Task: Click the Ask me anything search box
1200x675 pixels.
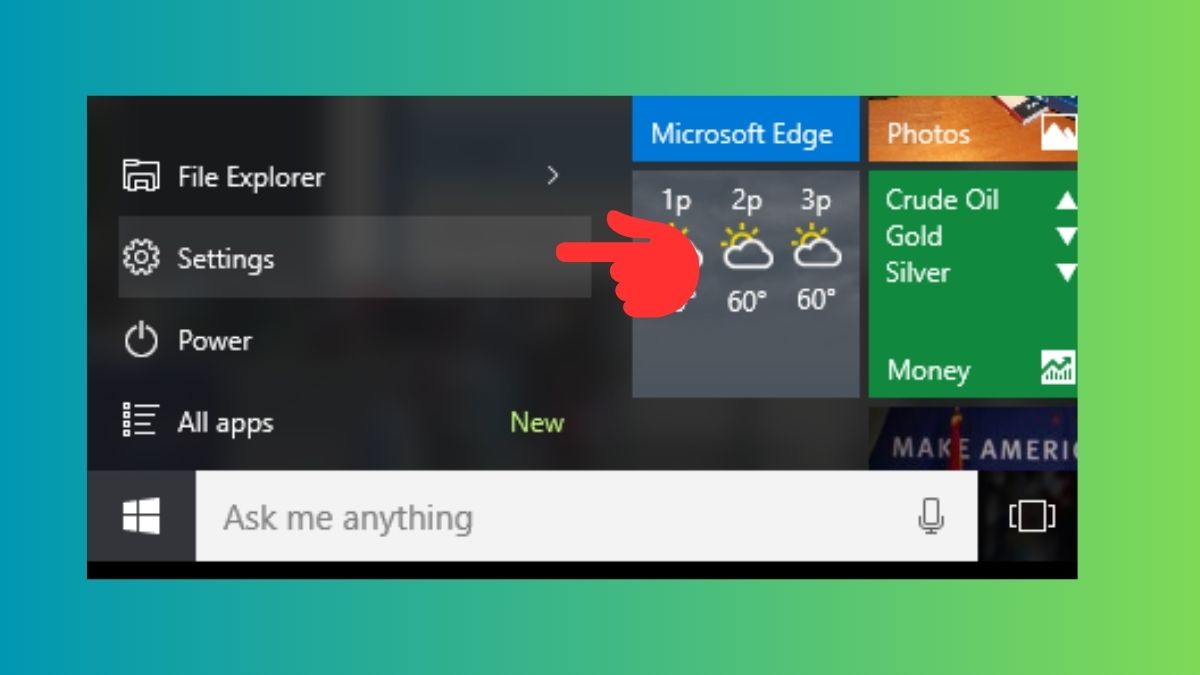Action: [x=586, y=517]
